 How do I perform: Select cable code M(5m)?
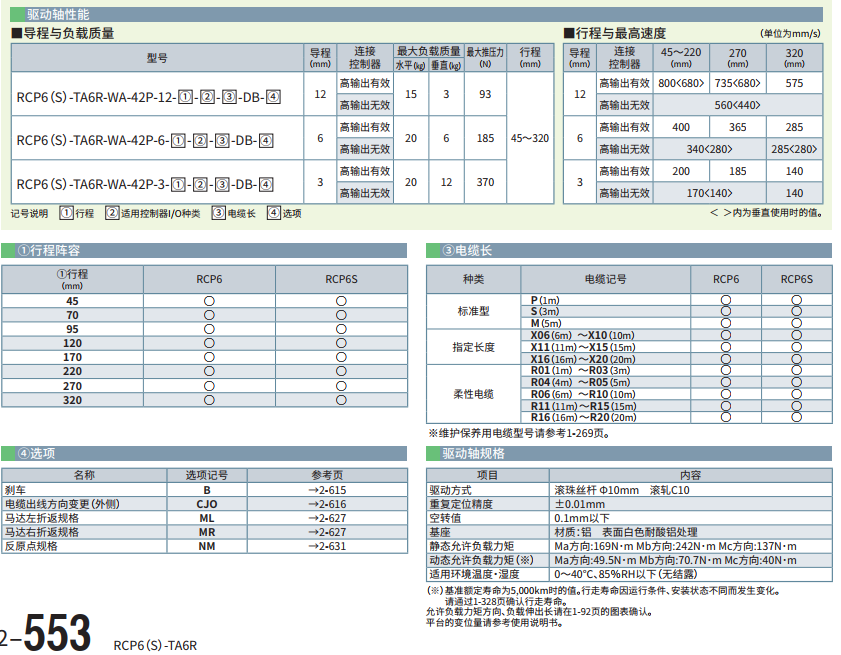coord(546,323)
